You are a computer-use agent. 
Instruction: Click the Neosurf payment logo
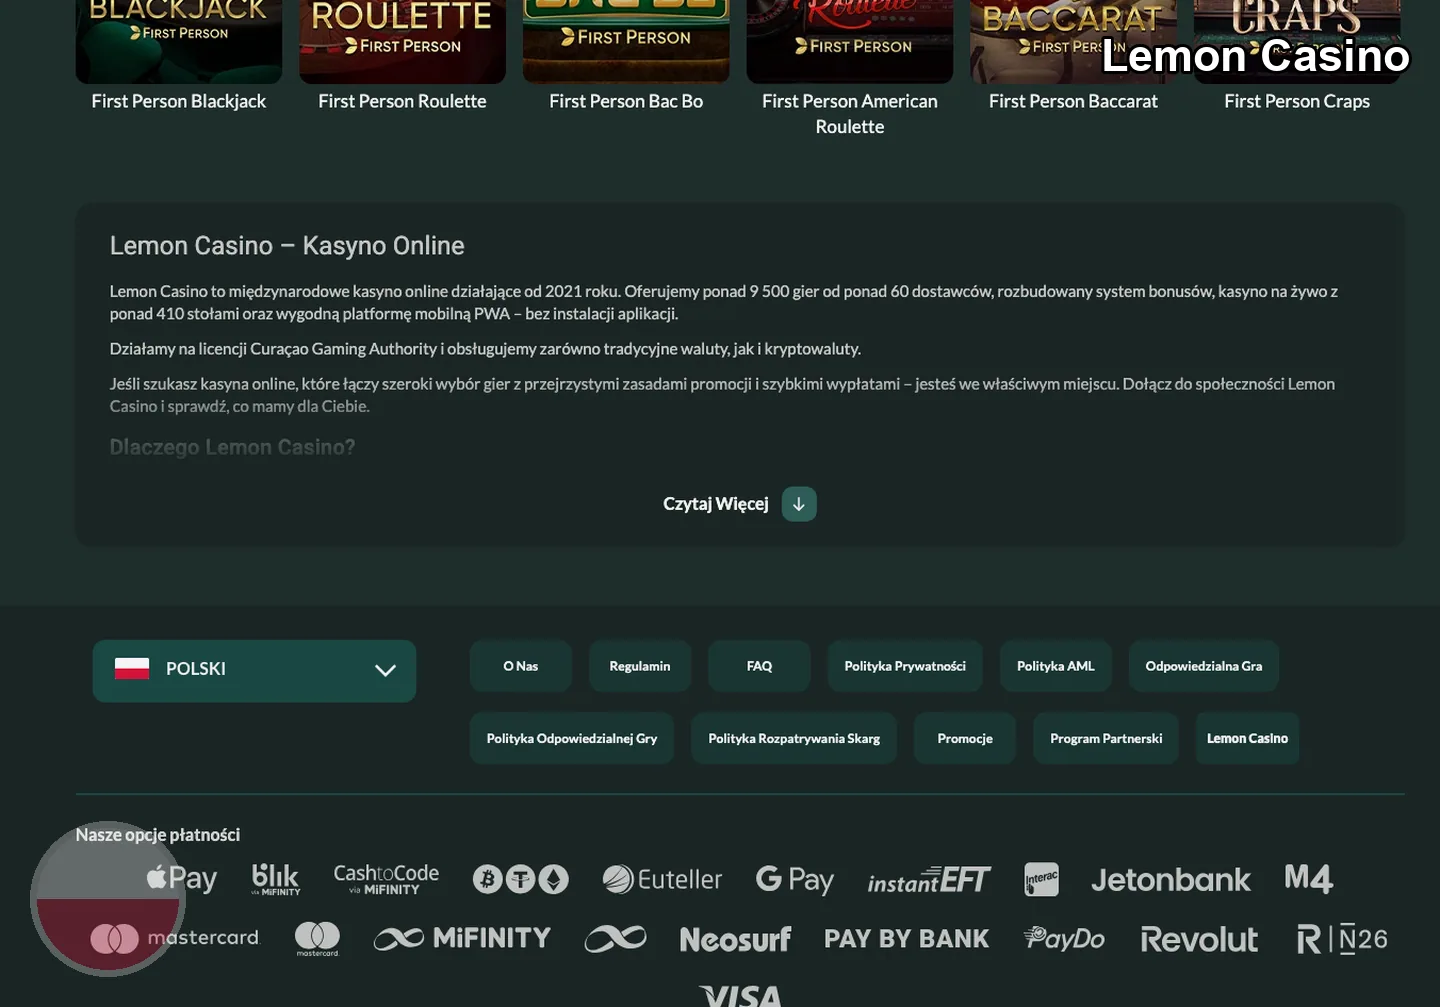(x=735, y=939)
